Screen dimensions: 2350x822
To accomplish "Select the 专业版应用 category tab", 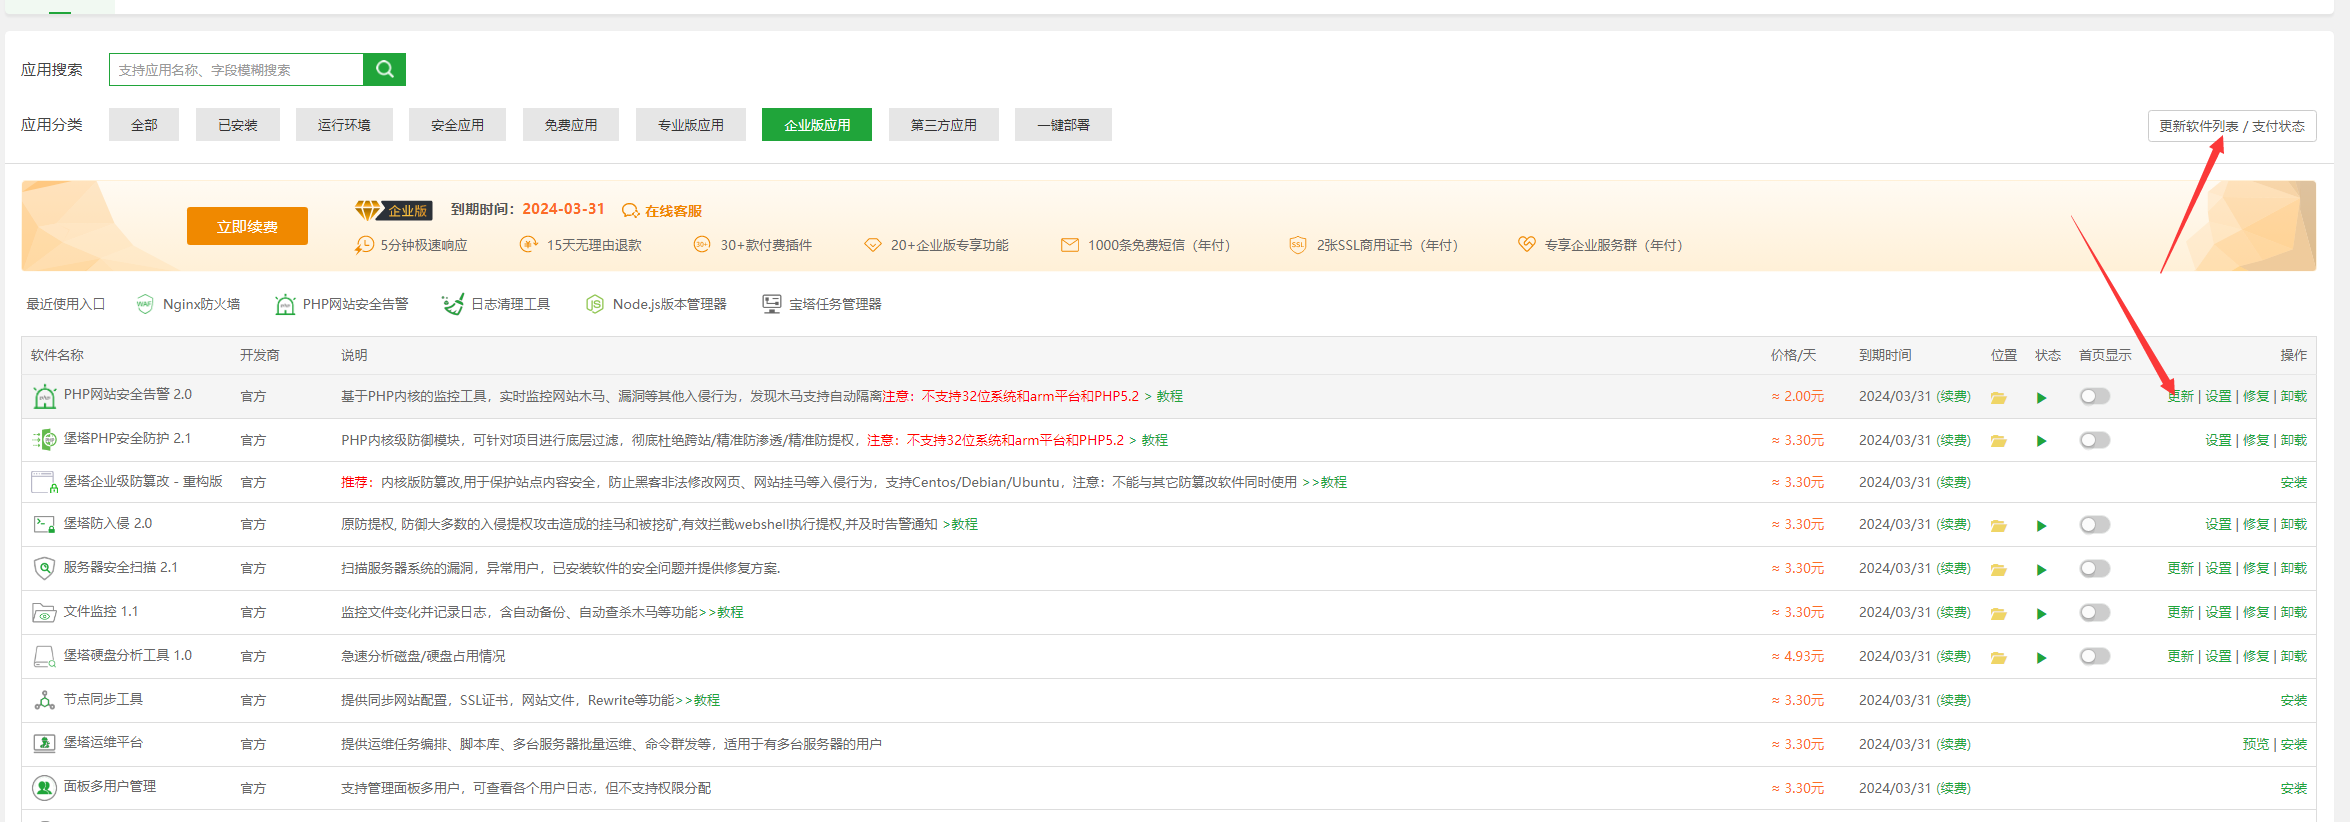I will coord(691,125).
